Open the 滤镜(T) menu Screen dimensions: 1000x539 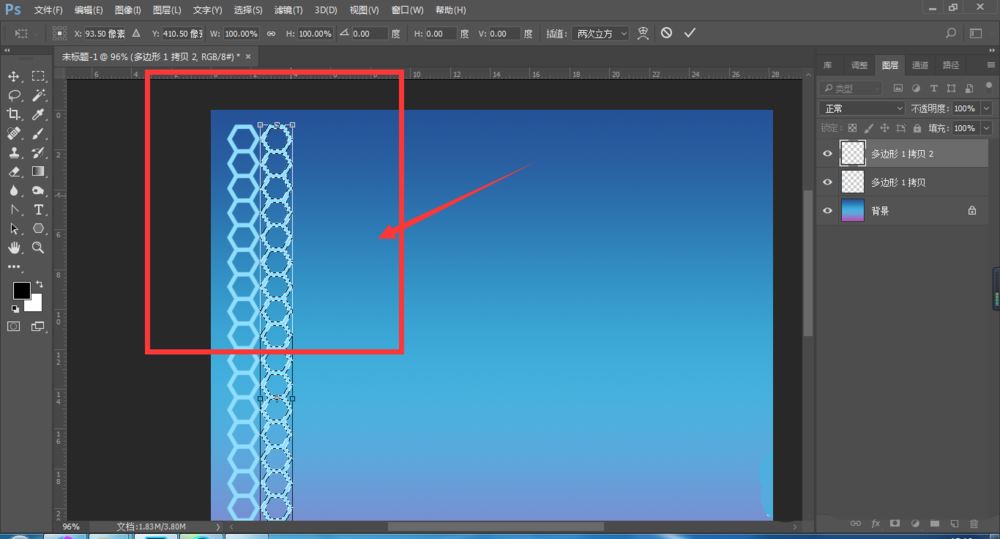tap(288, 10)
